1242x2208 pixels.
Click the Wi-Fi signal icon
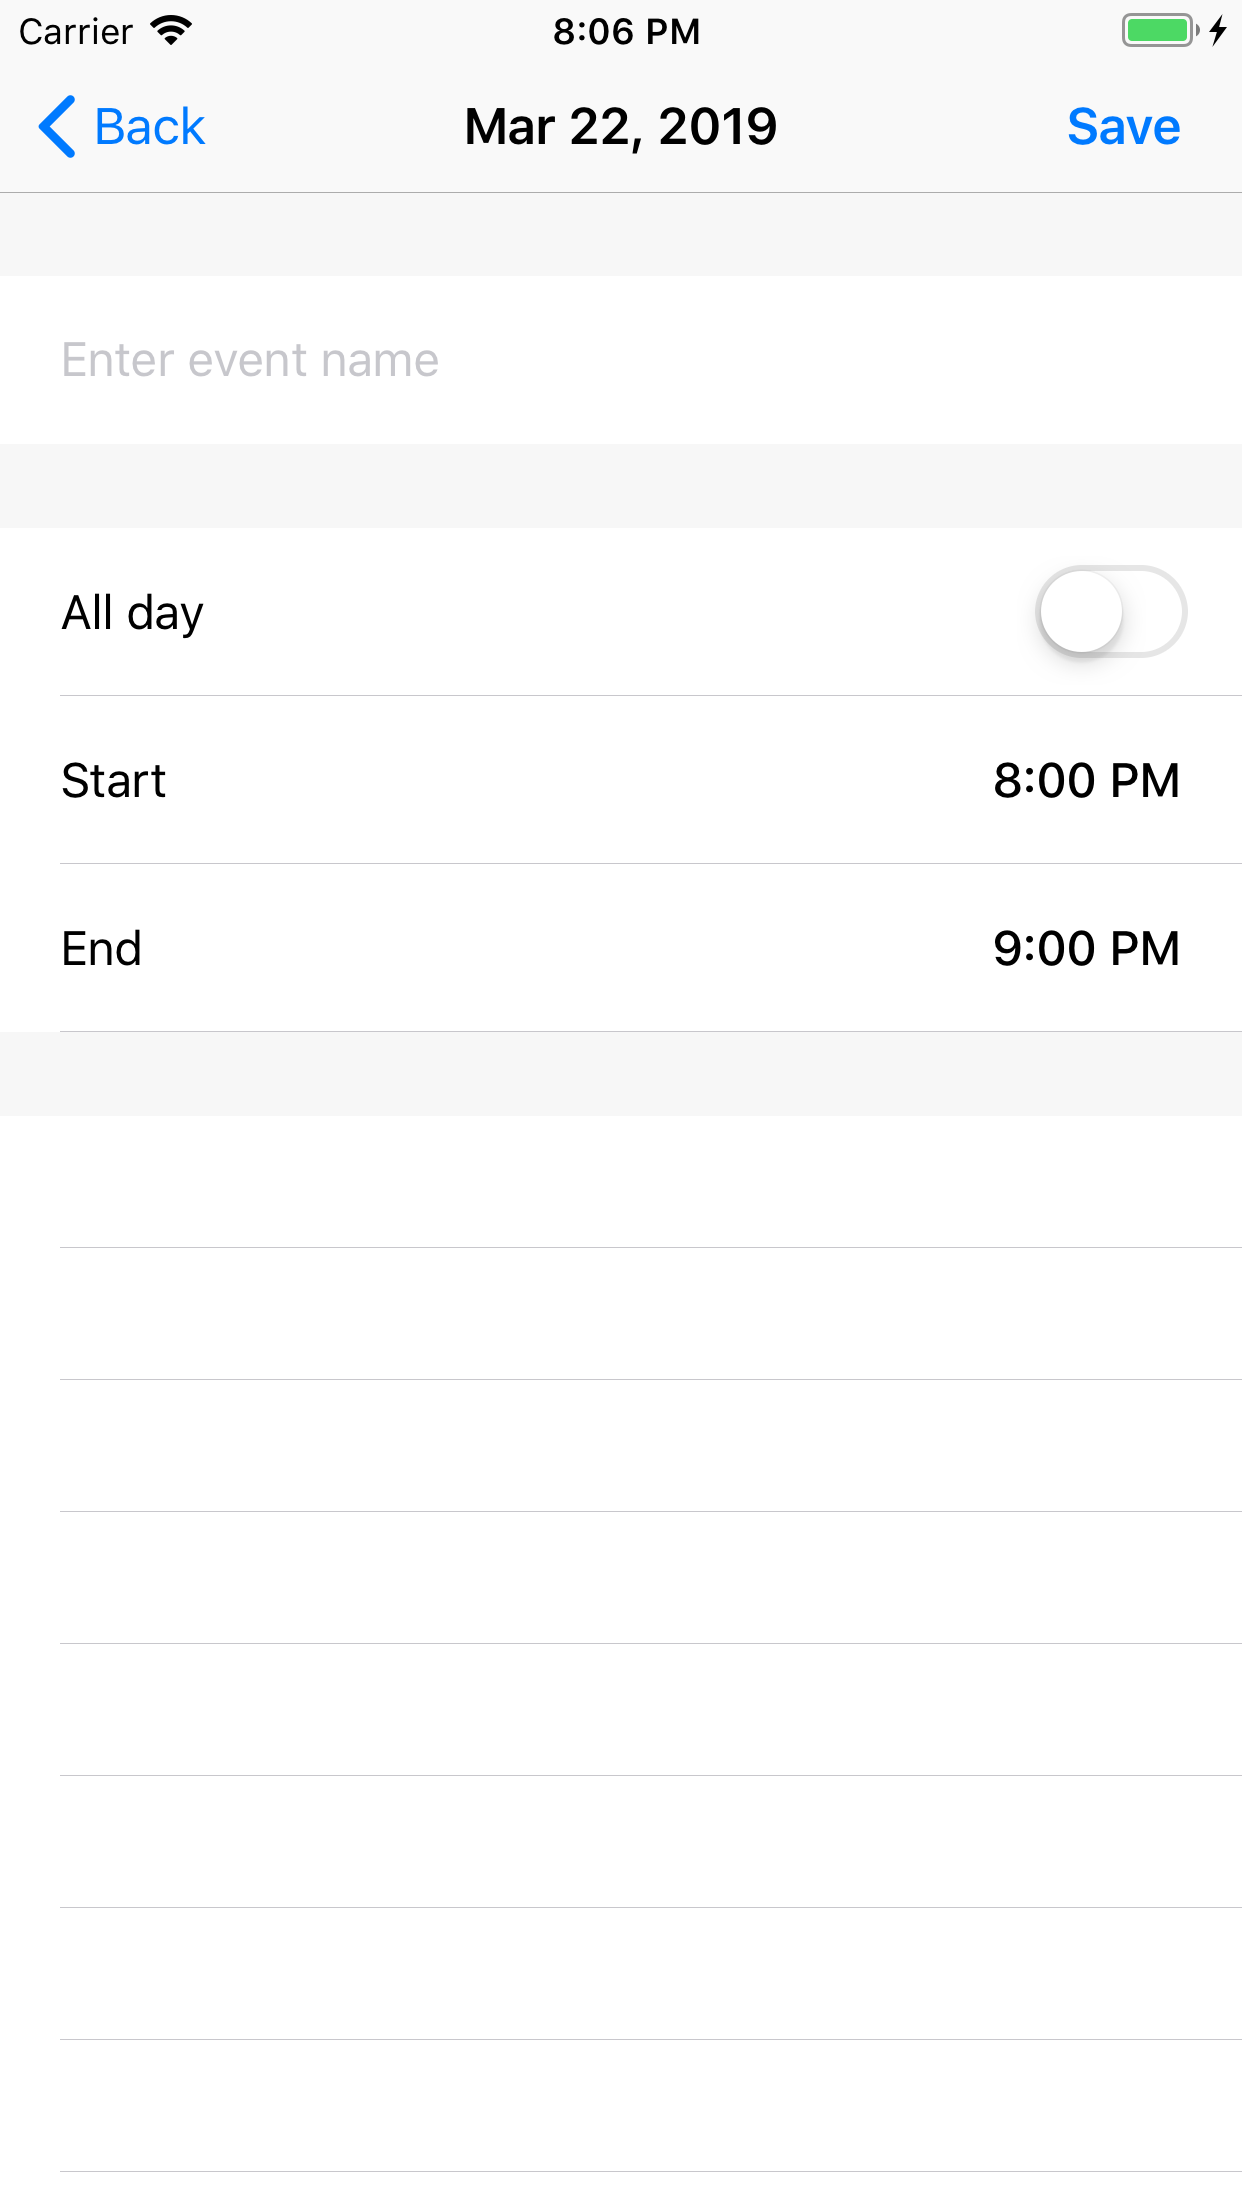coord(171,31)
